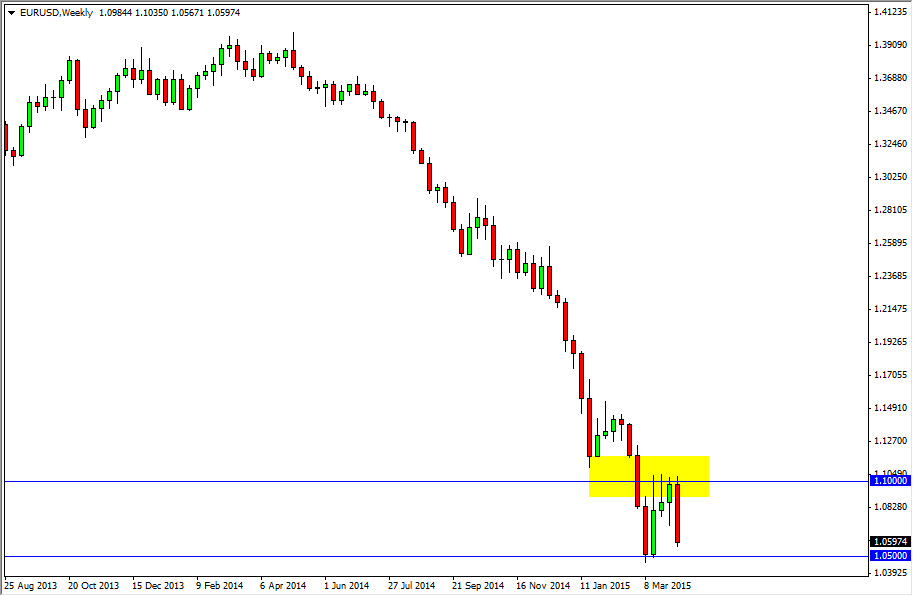The image size is (913, 596).
Task: Click the highlighted 1.05000 axis label
Action: click(888, 555)
